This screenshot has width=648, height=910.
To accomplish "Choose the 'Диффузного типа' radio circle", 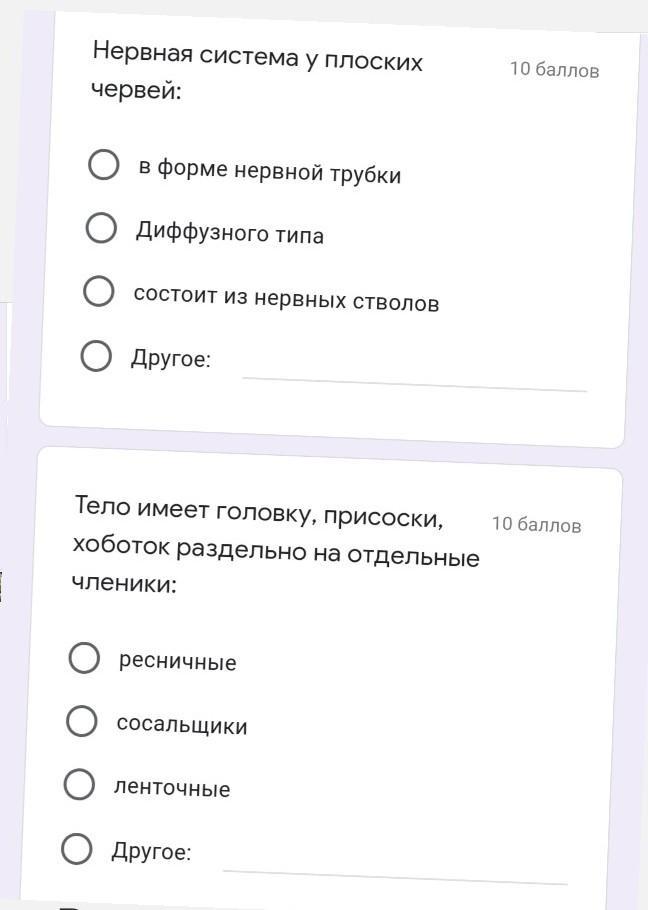I will (101, 228).
